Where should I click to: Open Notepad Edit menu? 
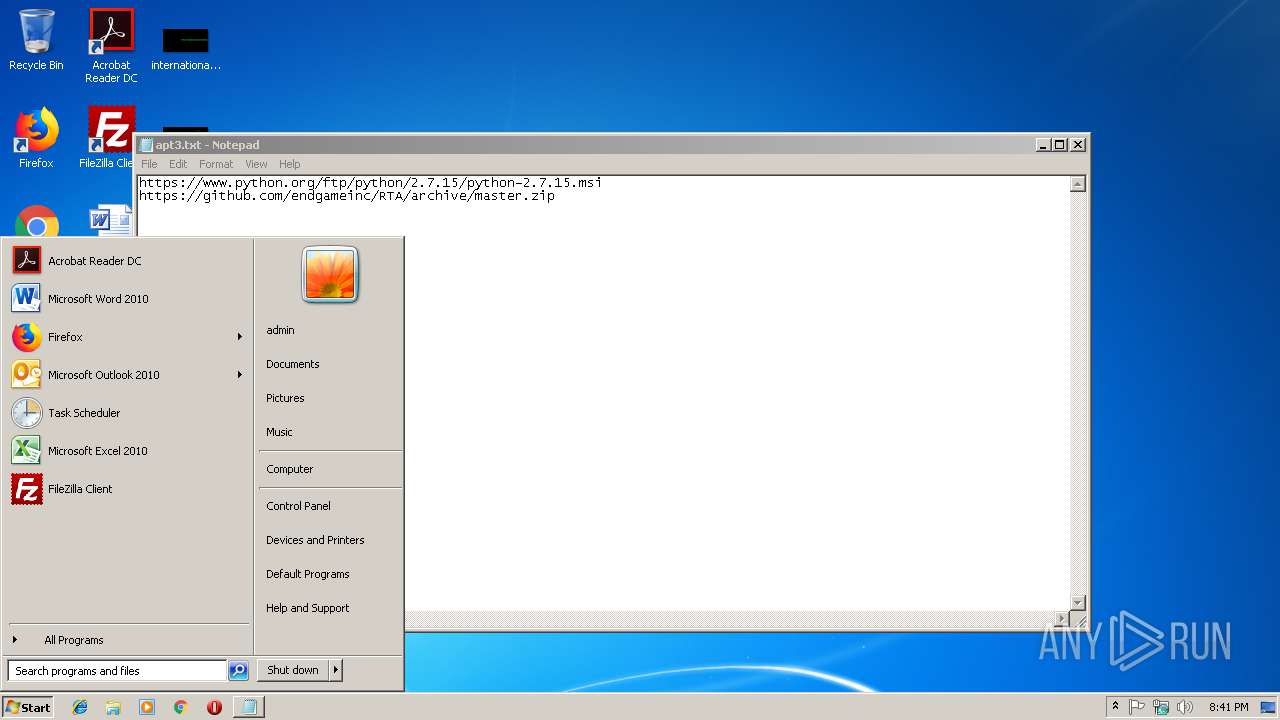click(x=178, y=164)
